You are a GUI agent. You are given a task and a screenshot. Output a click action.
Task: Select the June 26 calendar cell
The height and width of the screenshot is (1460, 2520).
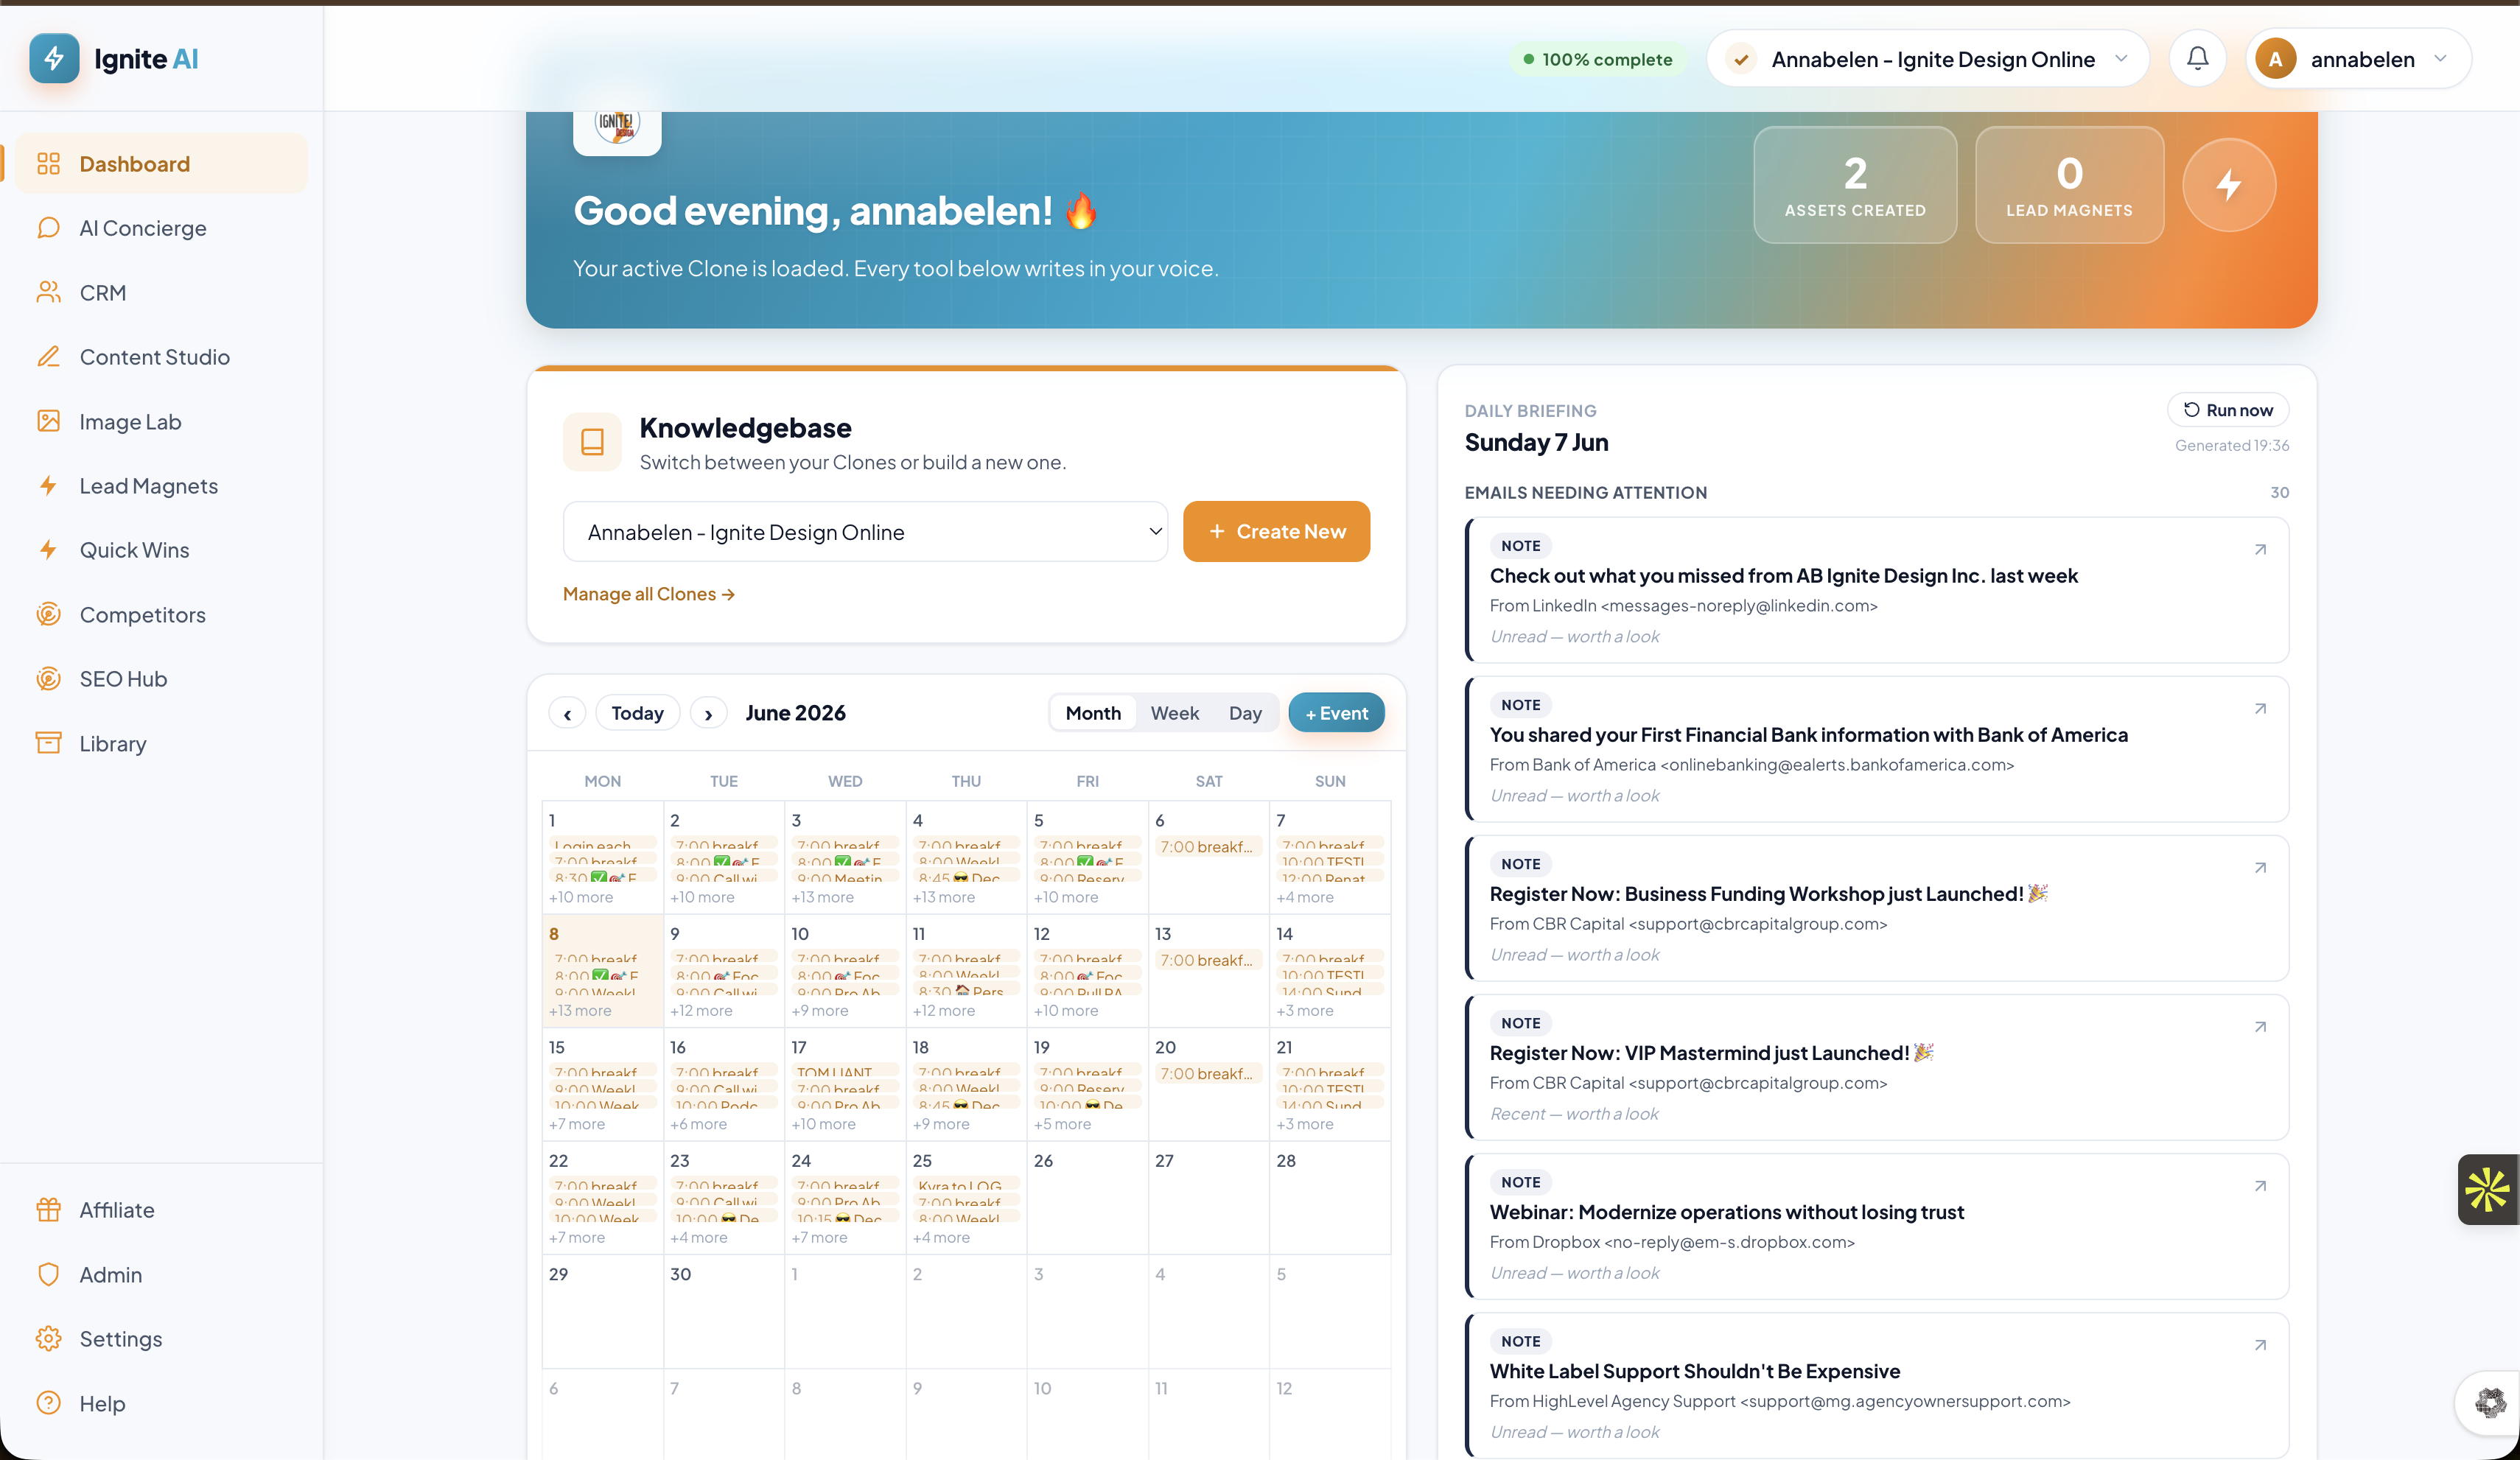[1087, 1198]
